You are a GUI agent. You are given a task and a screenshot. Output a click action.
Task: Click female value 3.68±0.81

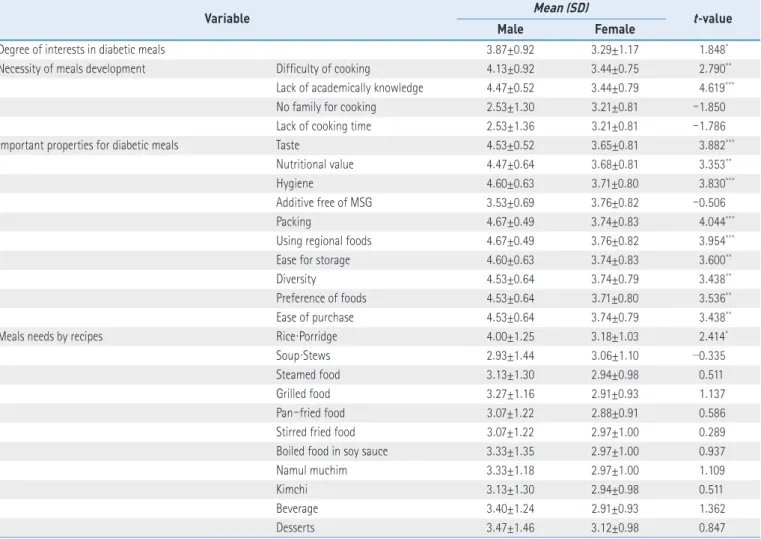[614, 164]
